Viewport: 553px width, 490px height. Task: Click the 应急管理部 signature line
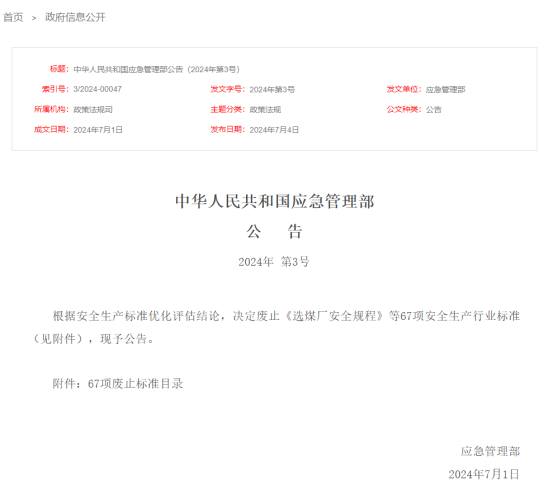point(490,451)
